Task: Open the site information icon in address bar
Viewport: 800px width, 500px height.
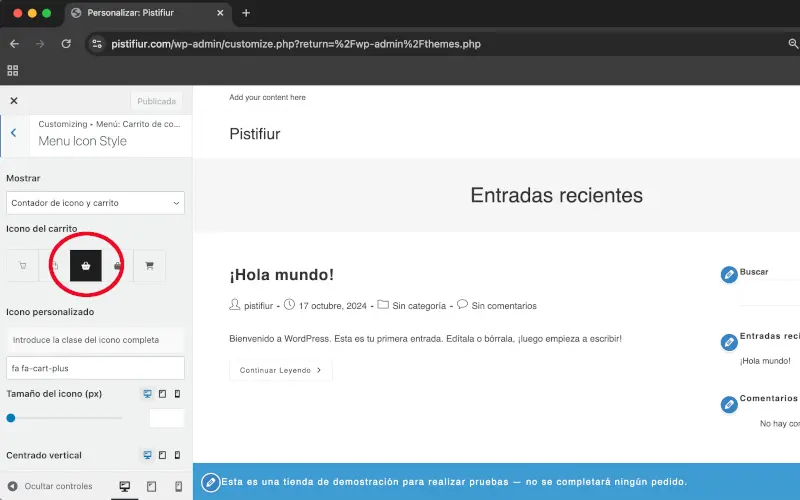Action: tap(97, 44)
